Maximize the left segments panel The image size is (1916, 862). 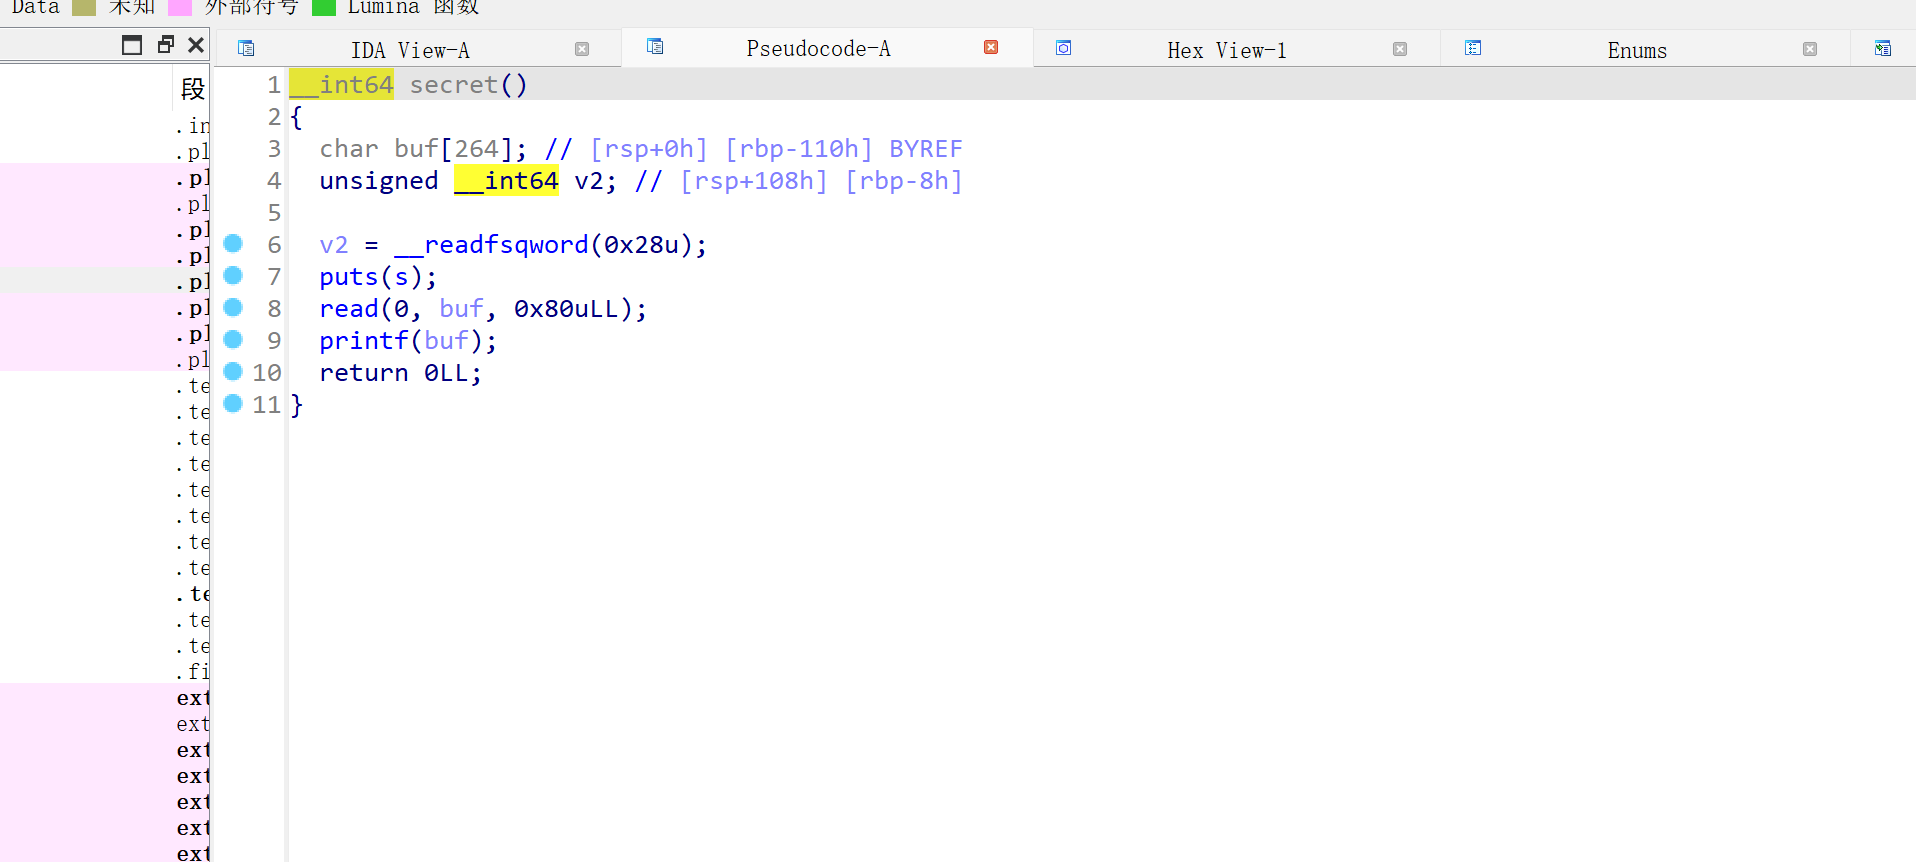click(132, 45)
